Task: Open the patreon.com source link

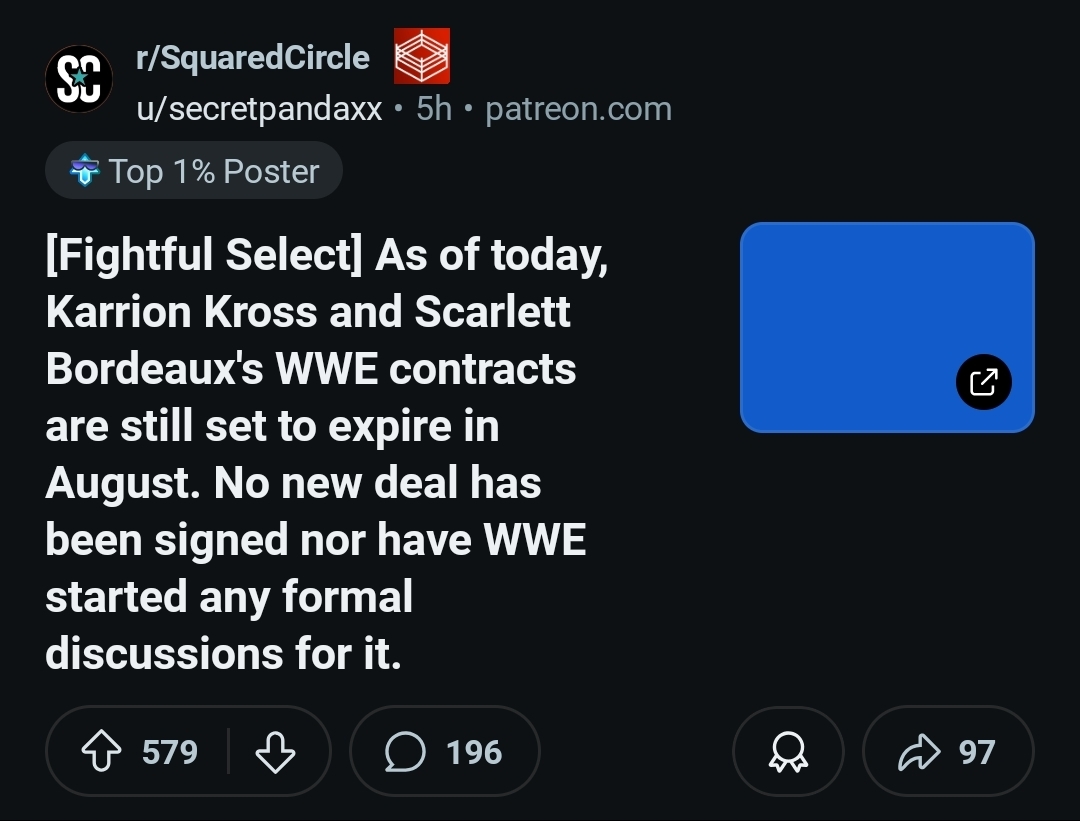Action: pyautogui.click(x=578, y=109)
